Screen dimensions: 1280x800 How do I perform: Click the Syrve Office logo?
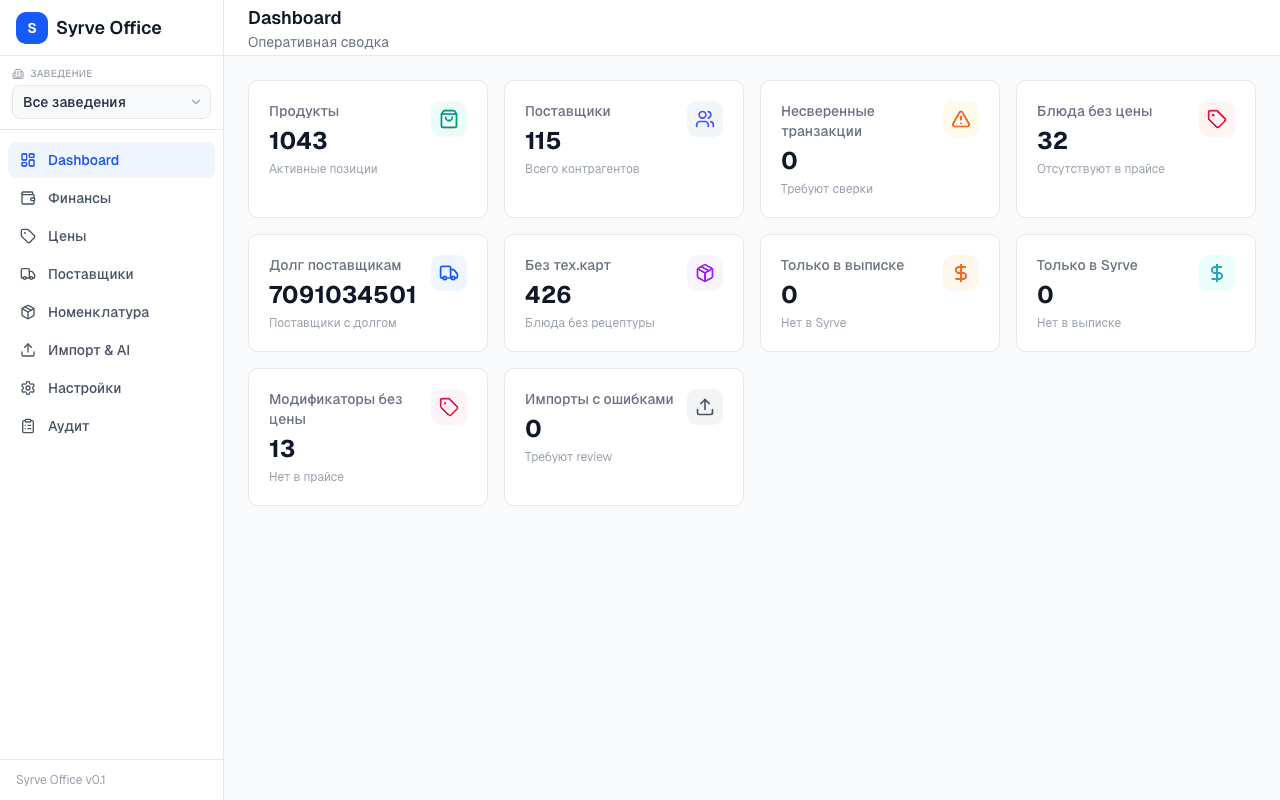click(x=32, y=28)
